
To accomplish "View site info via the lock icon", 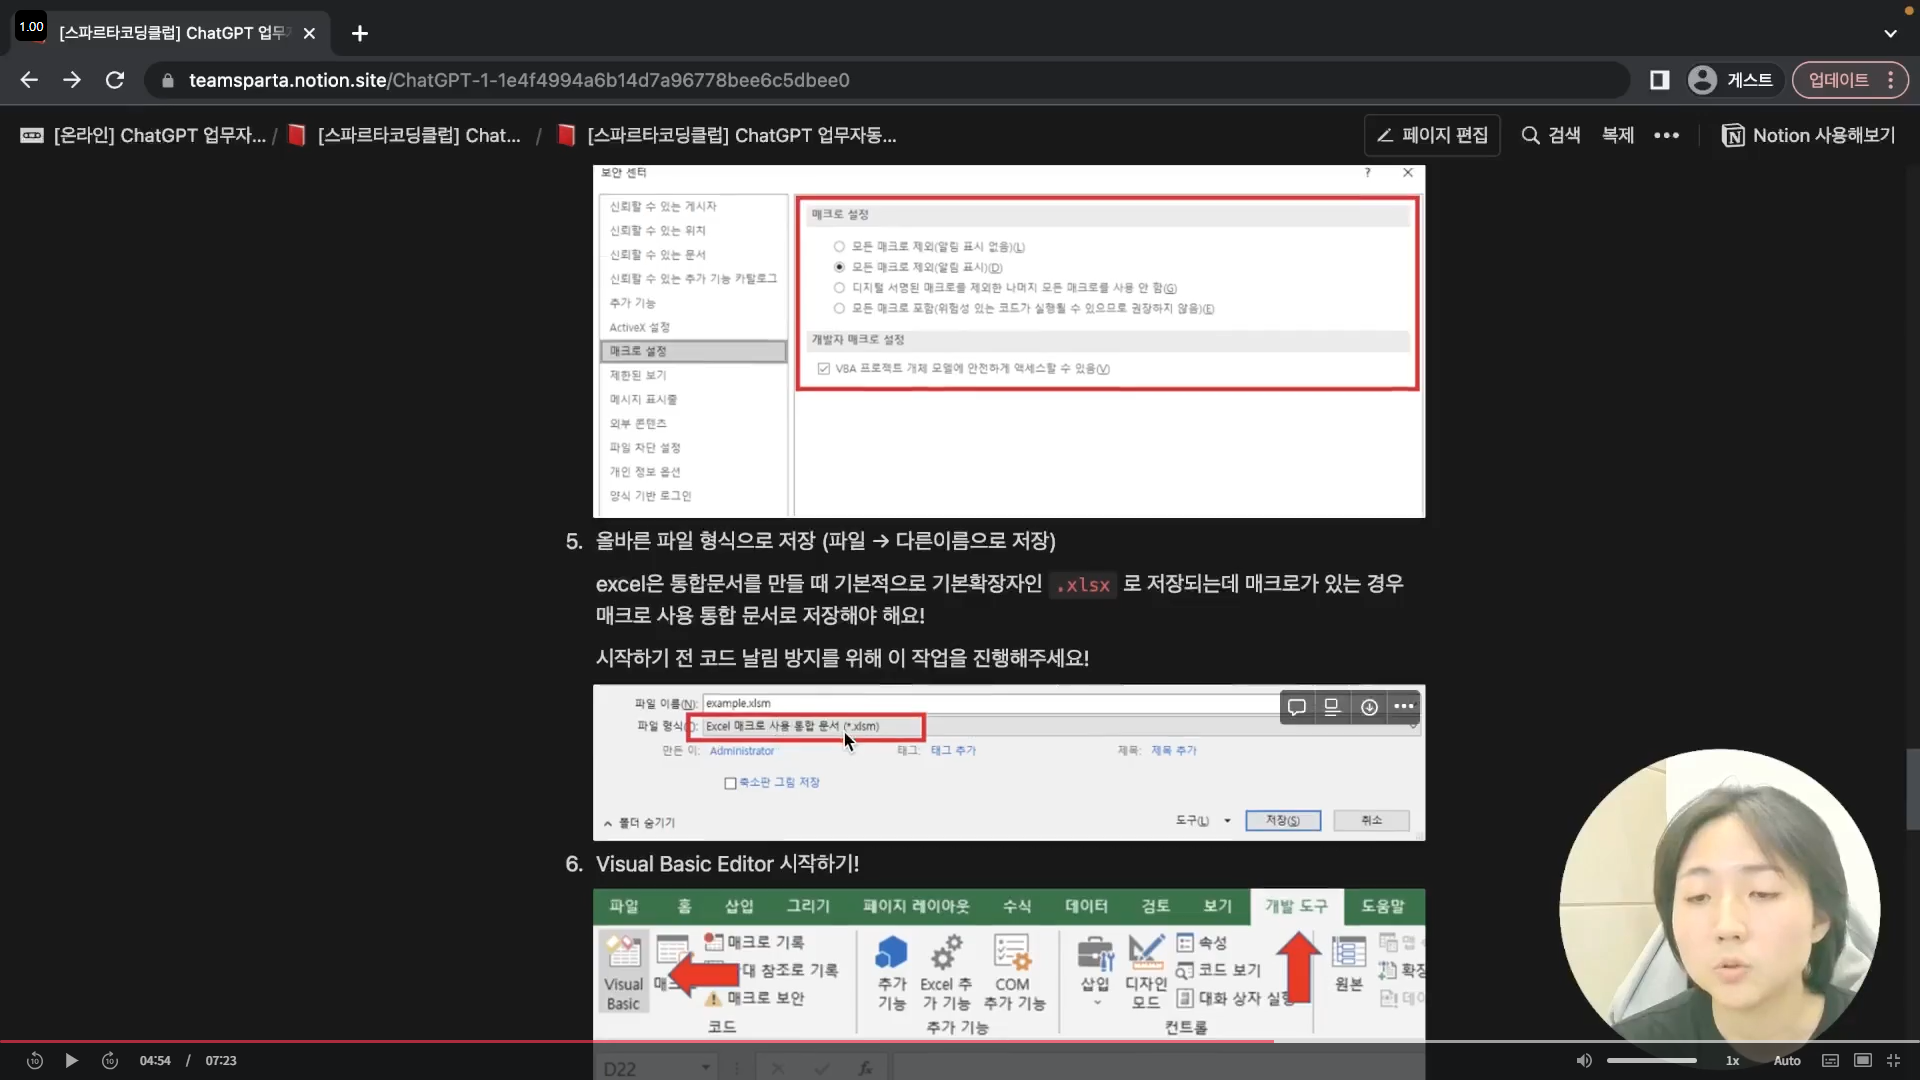I will 168,80.
